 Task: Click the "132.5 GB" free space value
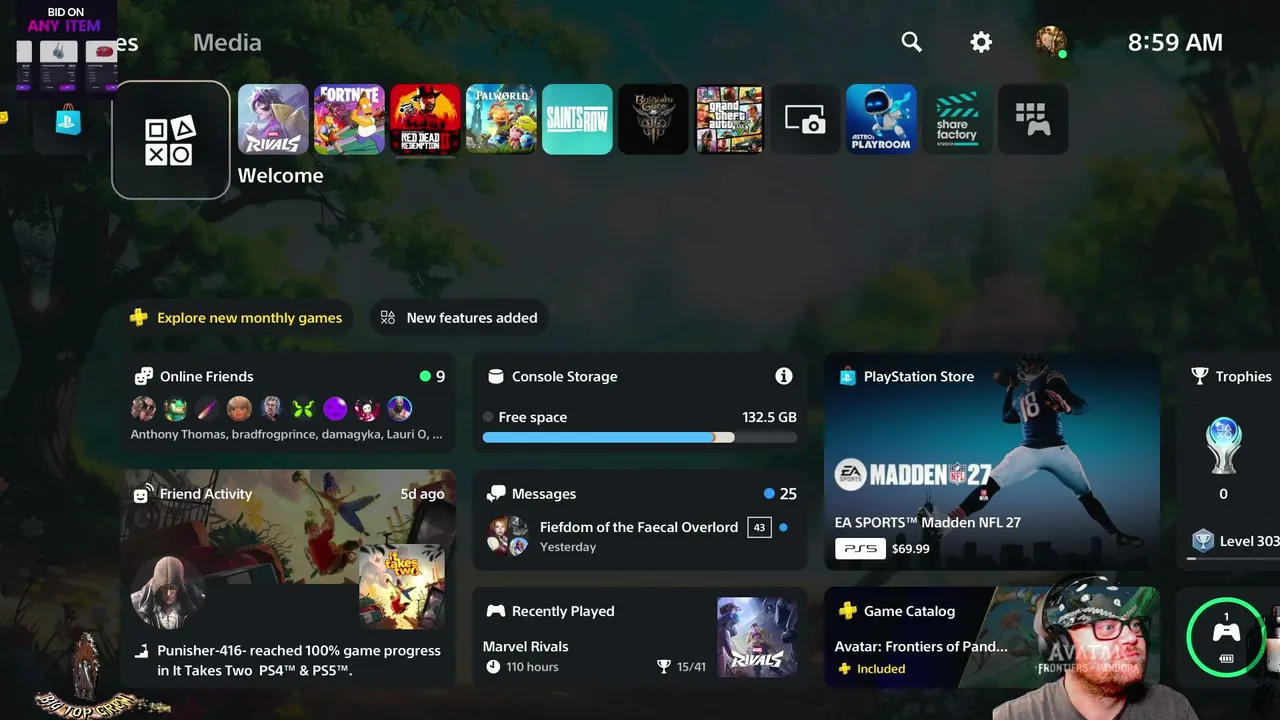click(769, 417)
